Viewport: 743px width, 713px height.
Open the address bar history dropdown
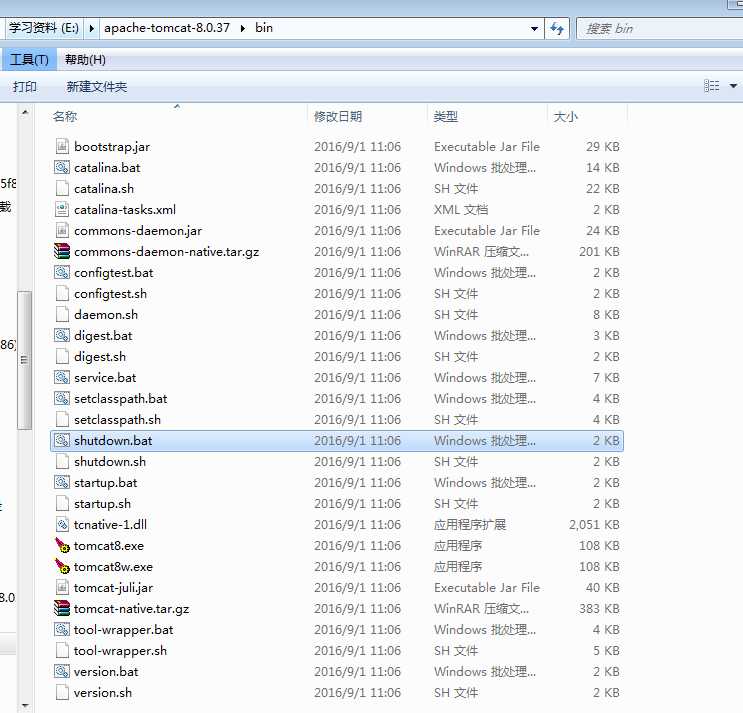(x=534, y=29)
